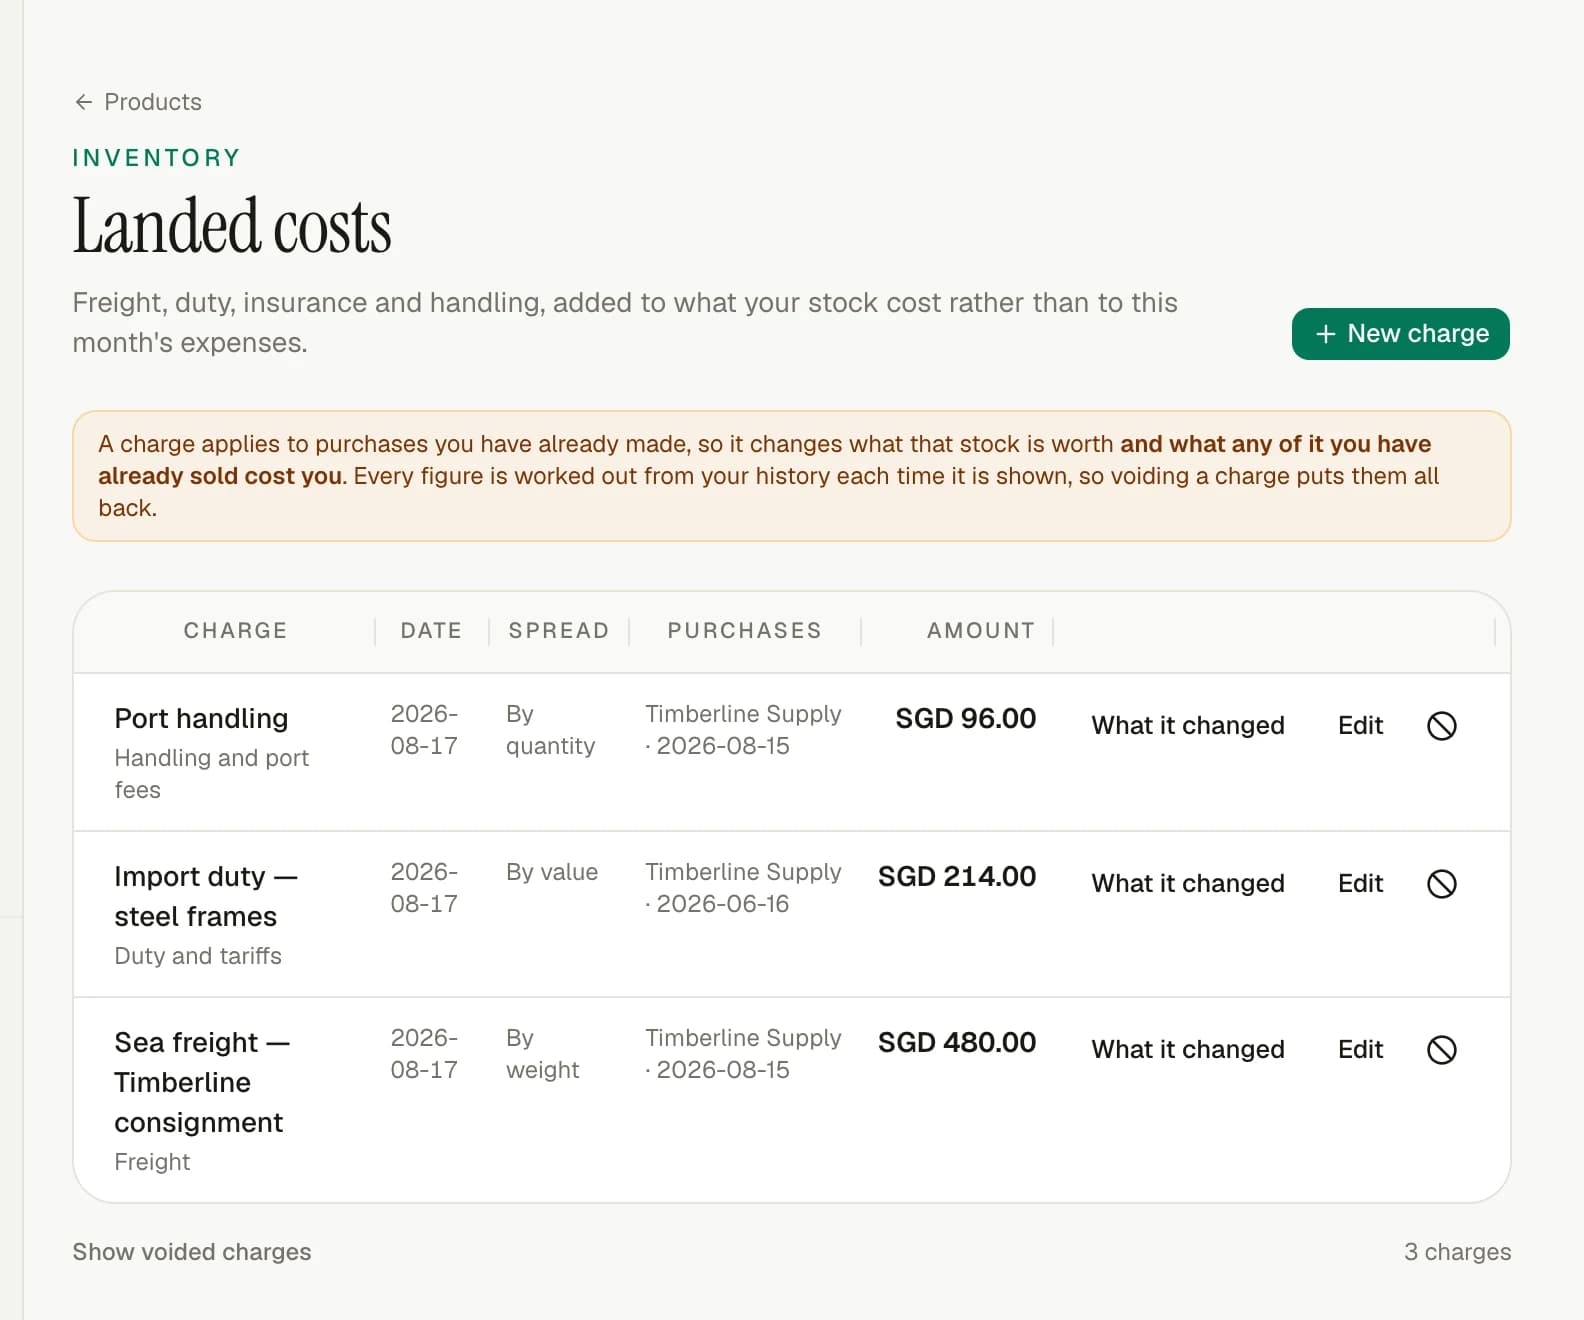Viewport: 1584px width, 1320px height.
Task: Open What it changed for Port handling
Action: [x=1188, y=726]
